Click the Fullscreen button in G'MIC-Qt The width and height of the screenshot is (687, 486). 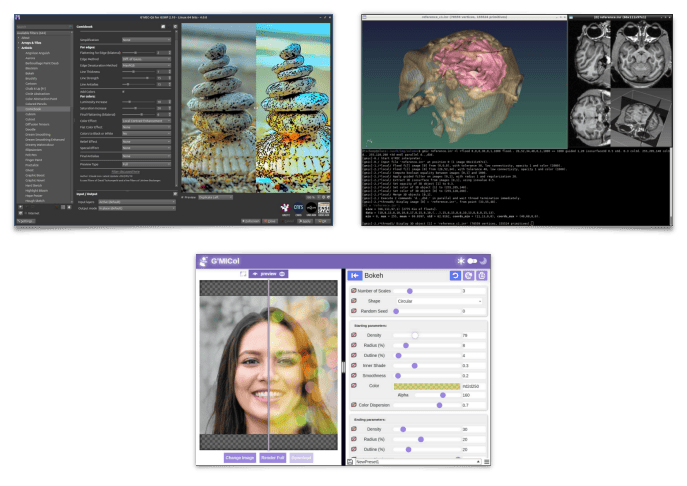(251, 221)
